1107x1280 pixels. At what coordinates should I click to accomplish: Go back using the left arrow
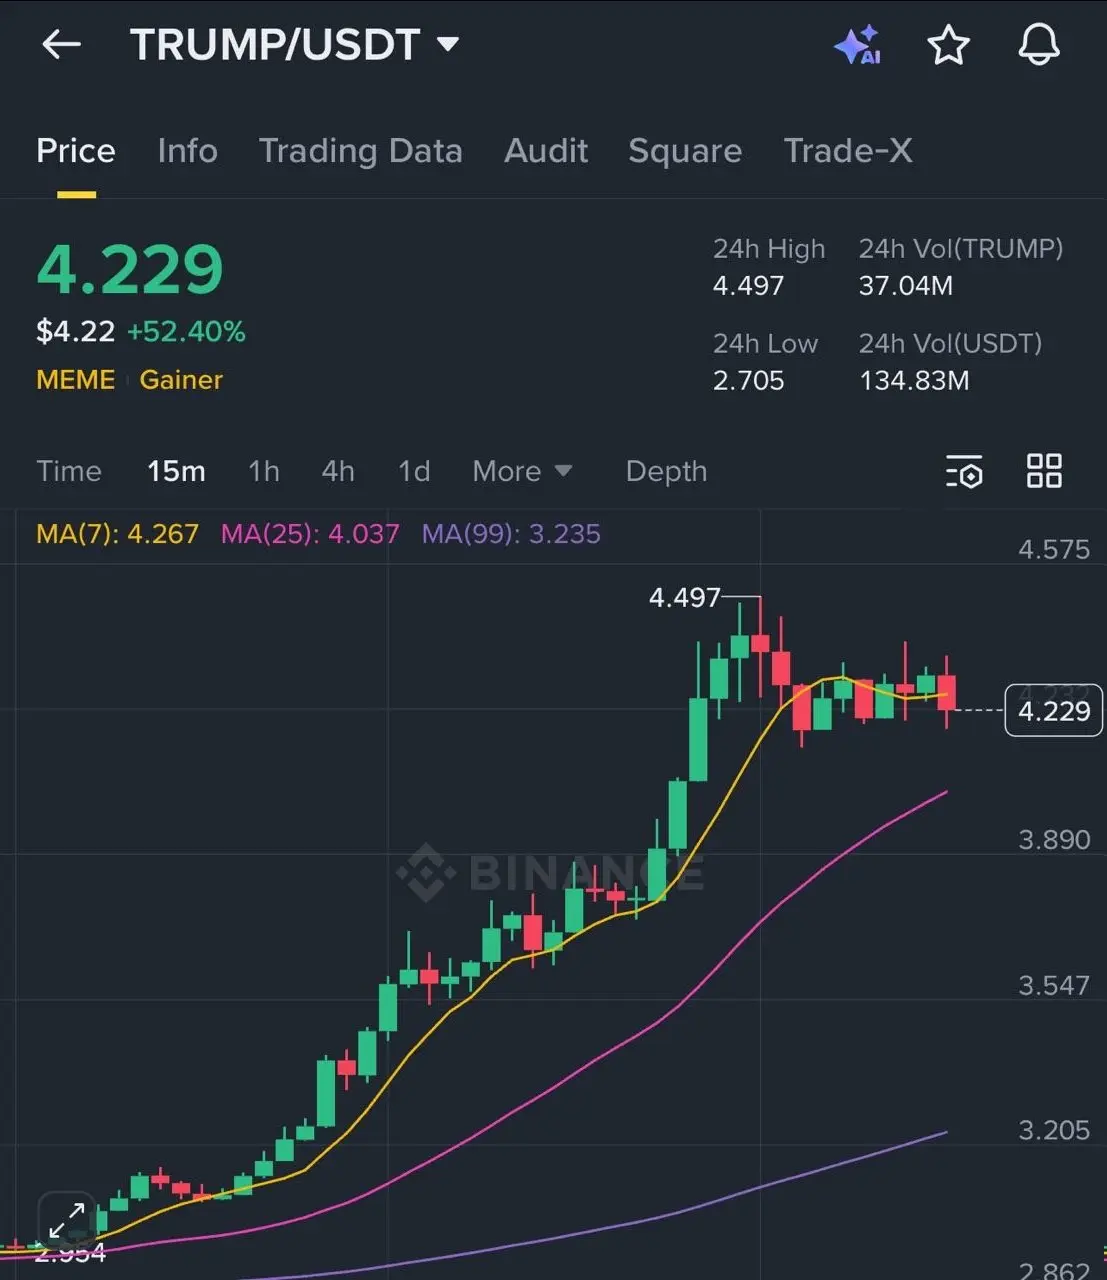pyautogui.click(x=61, y=44)
